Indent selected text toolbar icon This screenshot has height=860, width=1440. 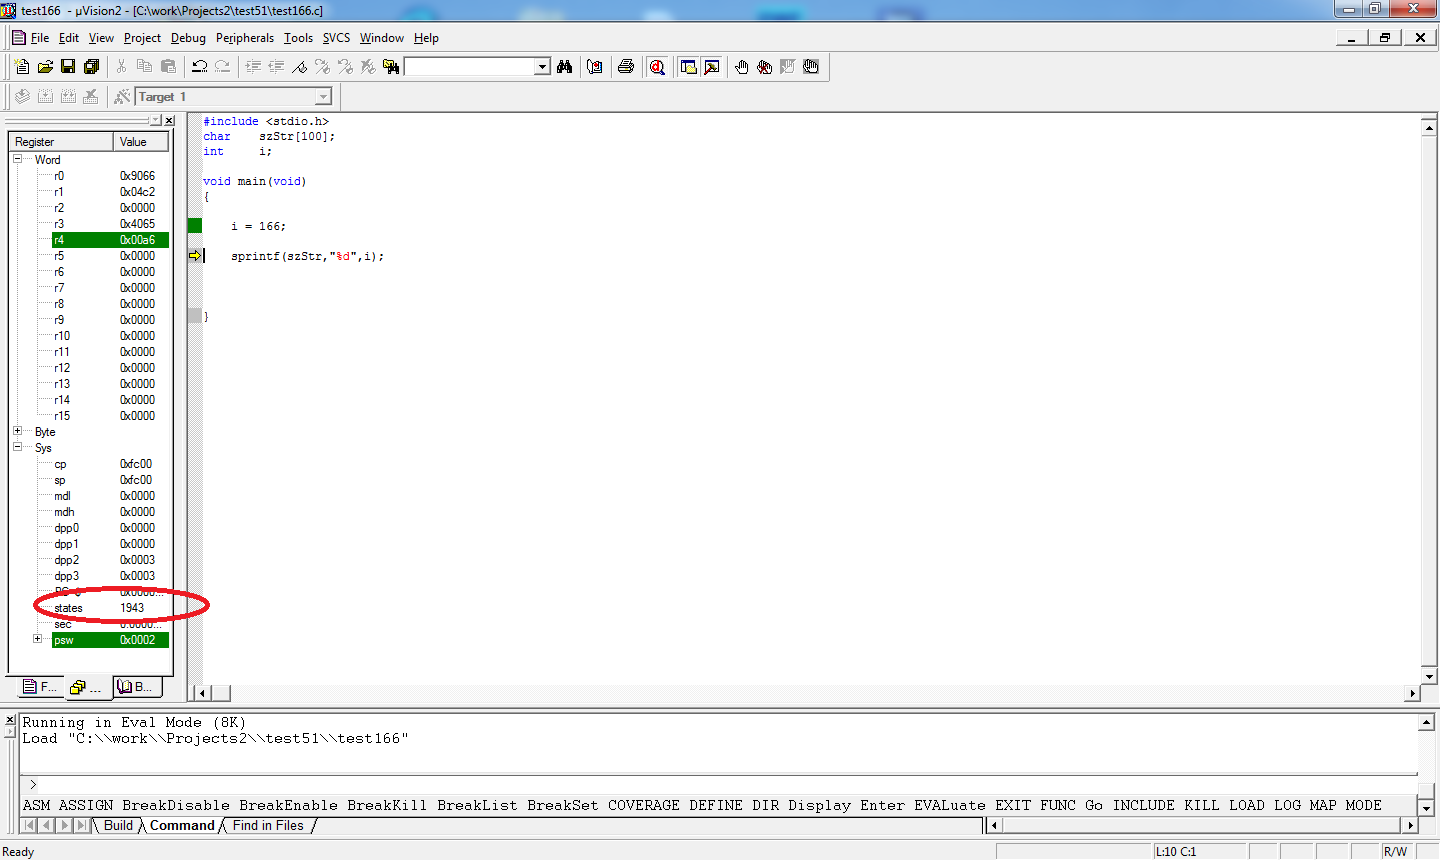[x=253, y=67]
